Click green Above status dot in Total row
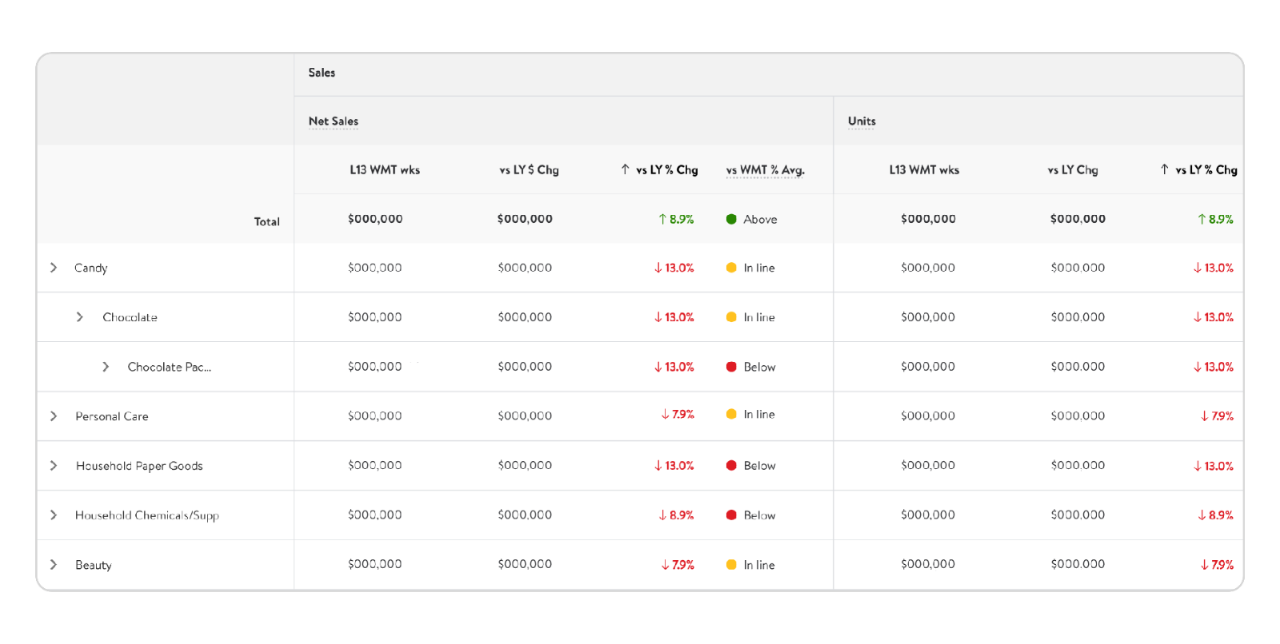1280x644 pixels. click(731, 219)
